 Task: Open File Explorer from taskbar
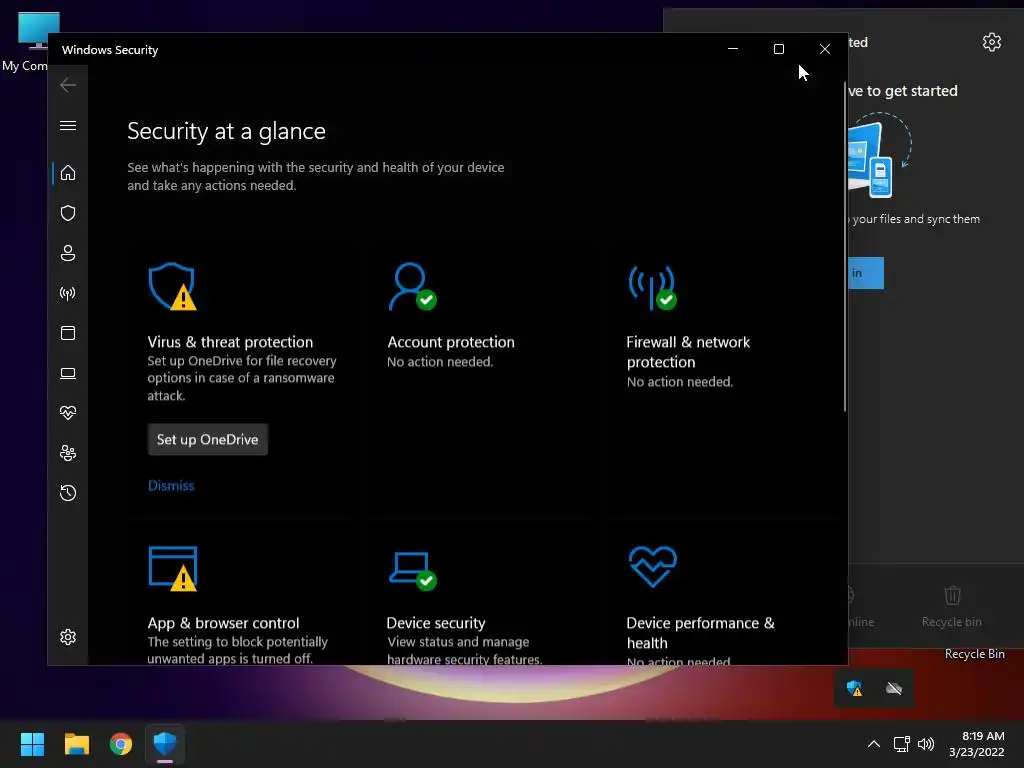tap(76, 744)
